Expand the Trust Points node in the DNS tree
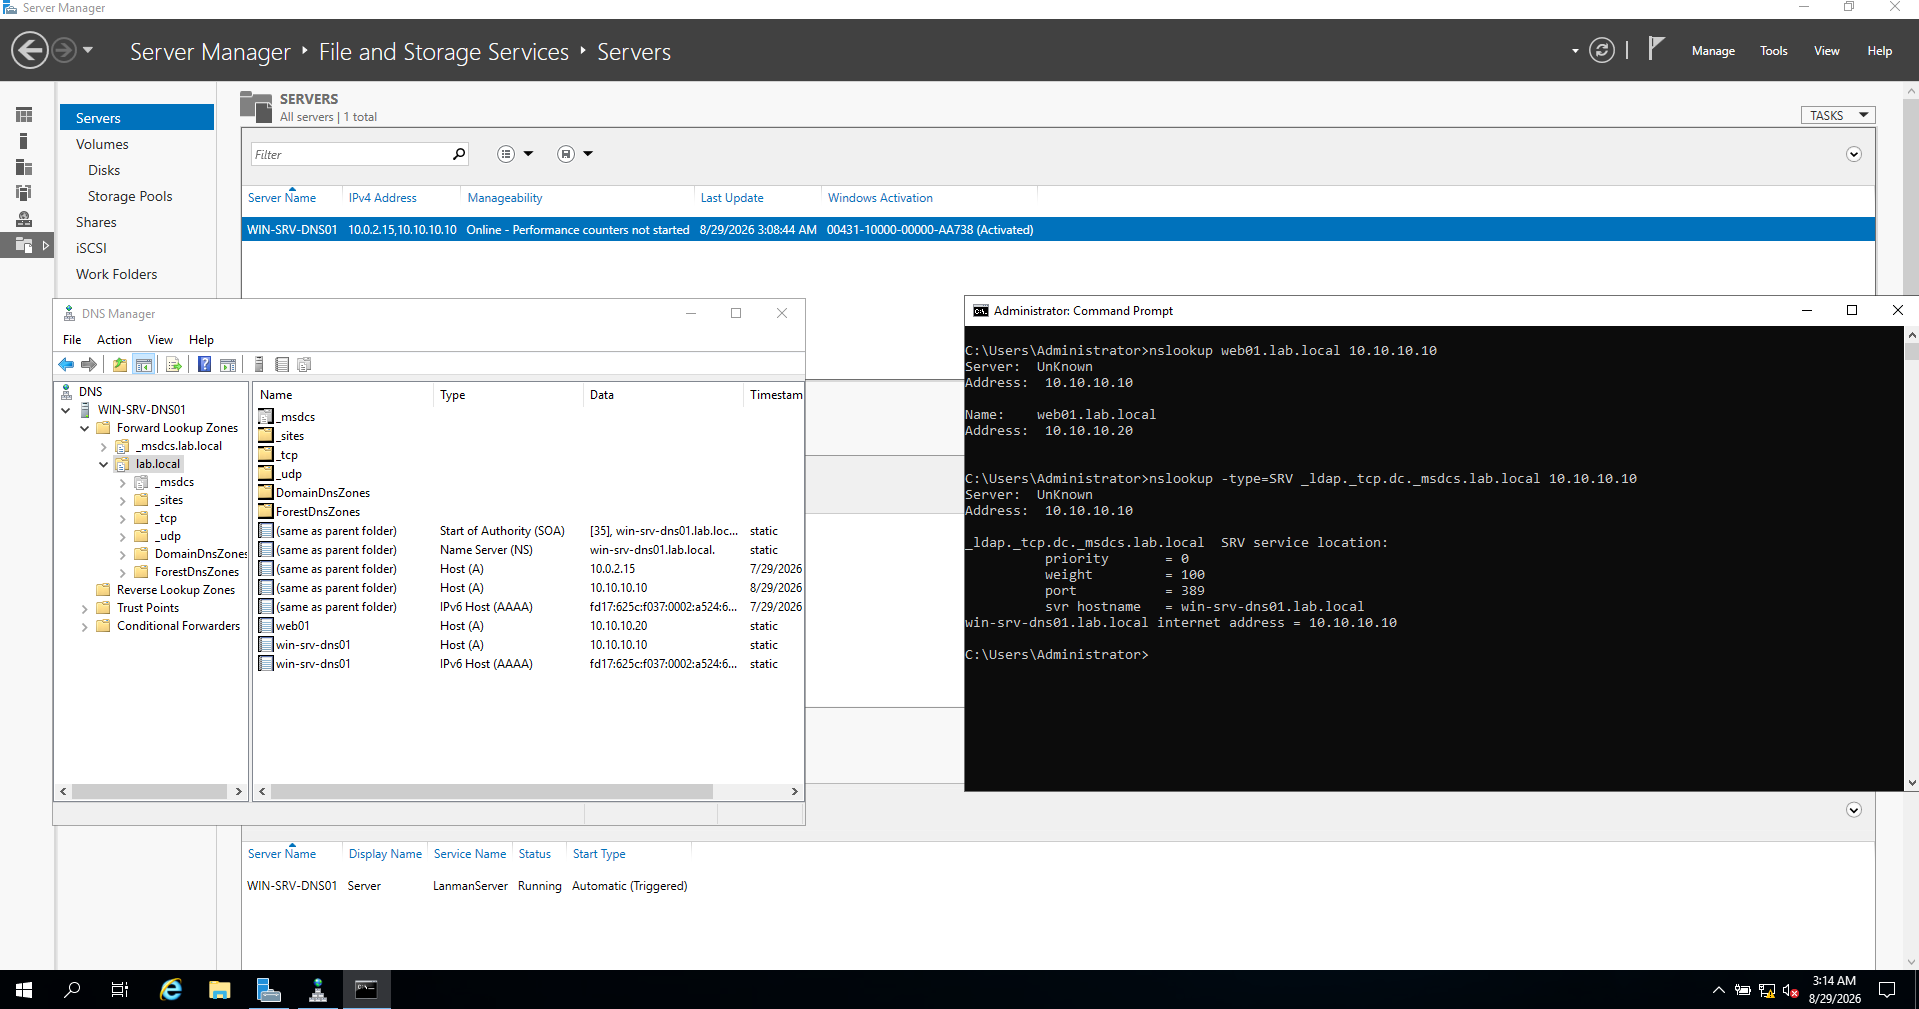Image resolution: width=1919 pixels, height=1009 pixels. [x=85, y=608]
